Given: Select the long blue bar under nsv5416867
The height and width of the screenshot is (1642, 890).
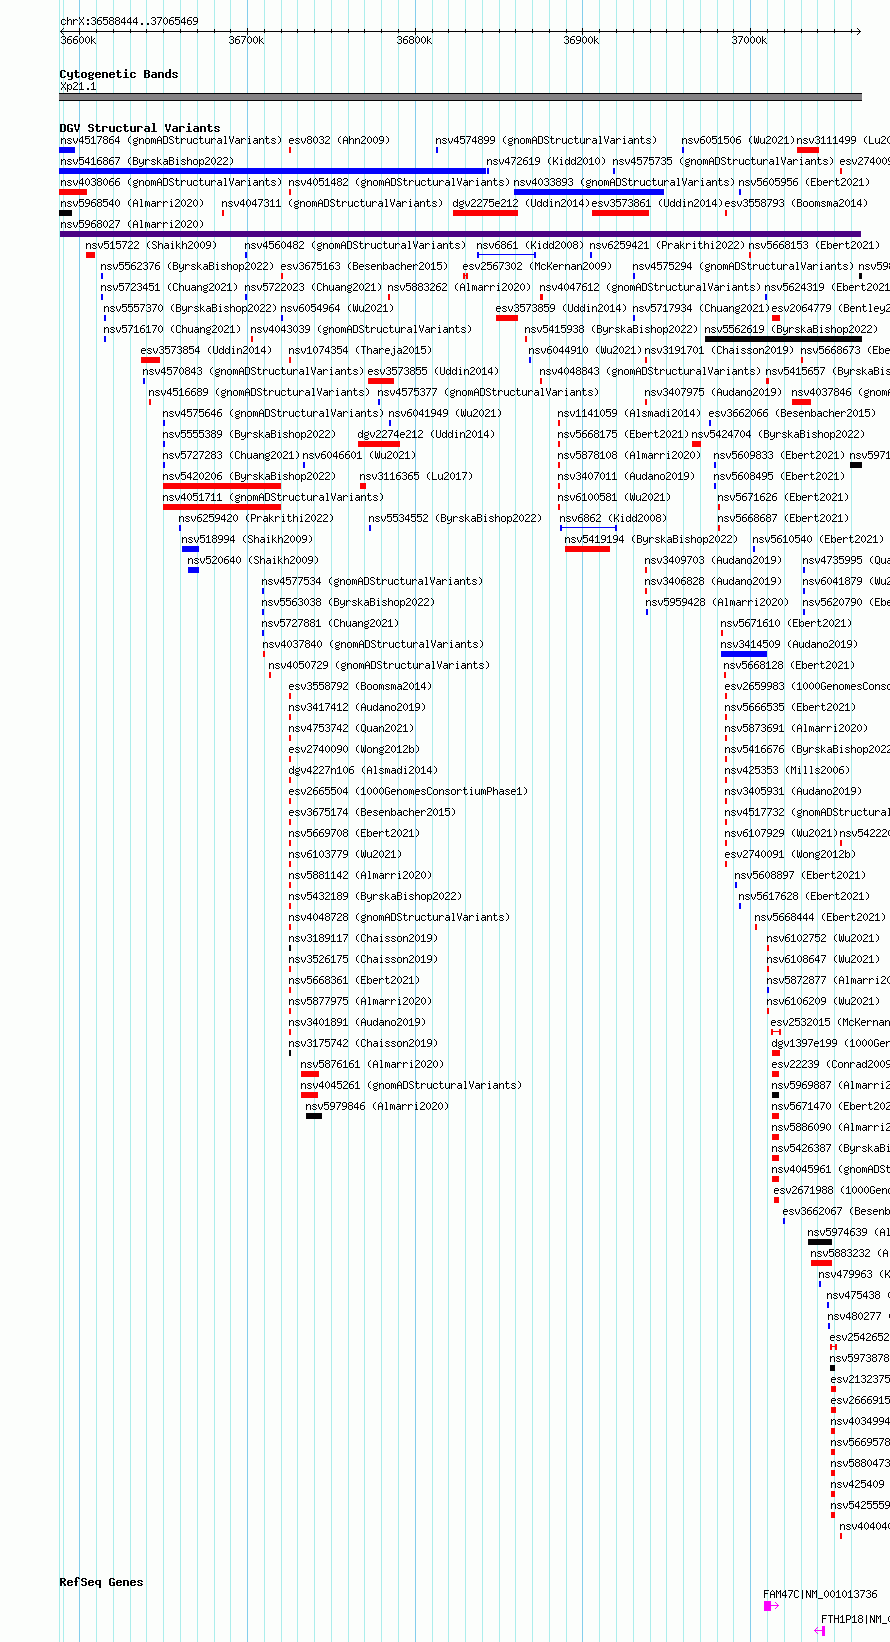Looking at the screenshot, I should click(x=273, y=171).
